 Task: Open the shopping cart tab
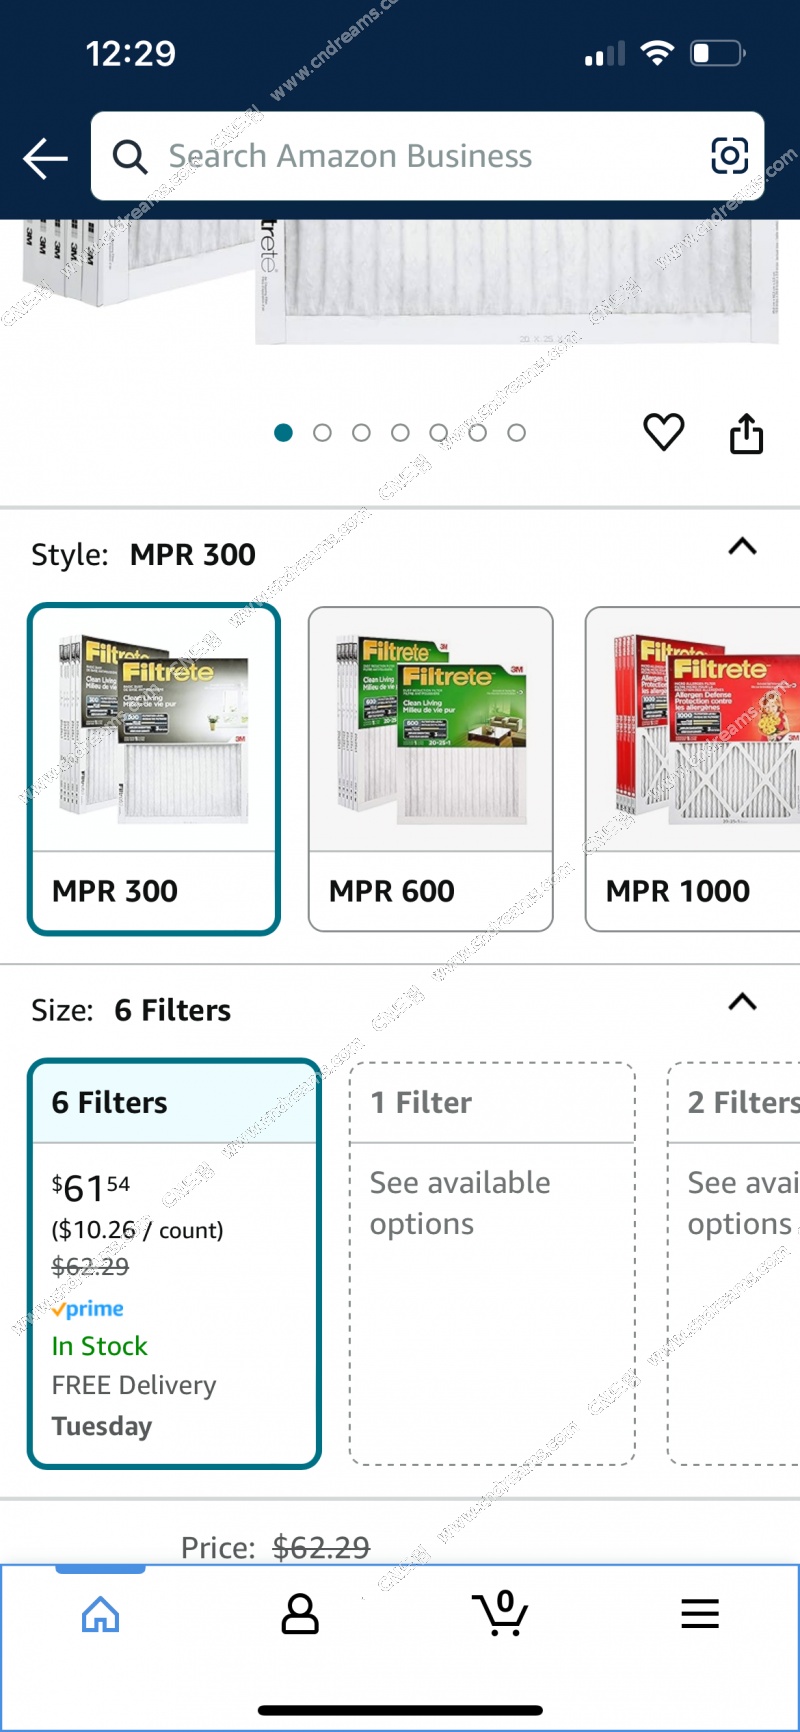(x=500, y=1613)
